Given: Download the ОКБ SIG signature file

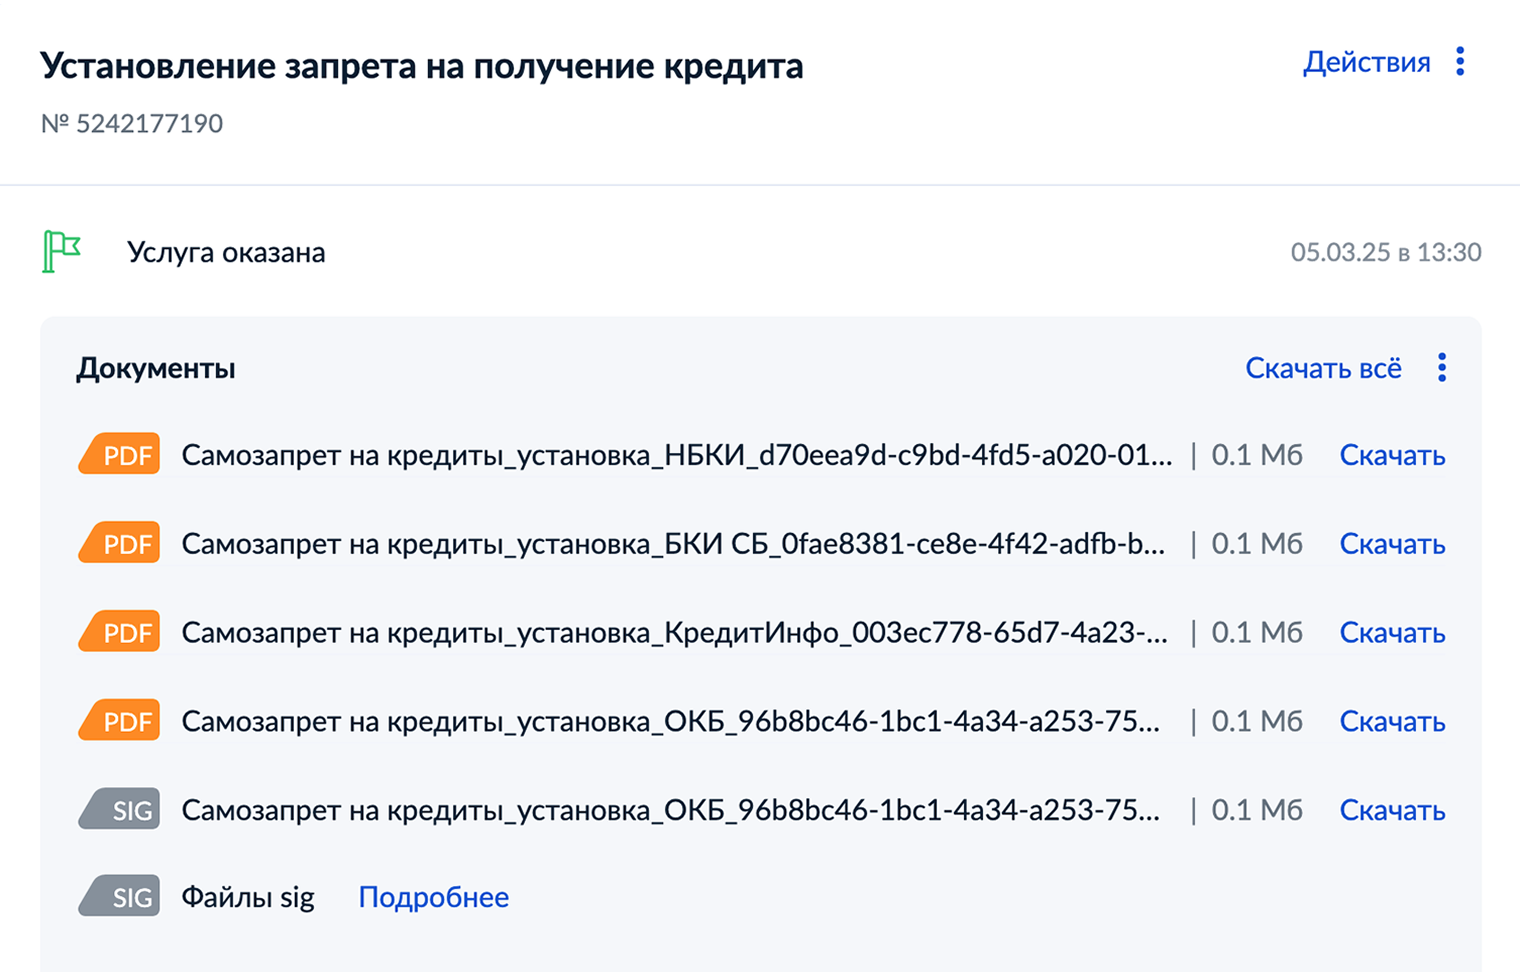Looking at the screenshot, I should point(1392,809).
